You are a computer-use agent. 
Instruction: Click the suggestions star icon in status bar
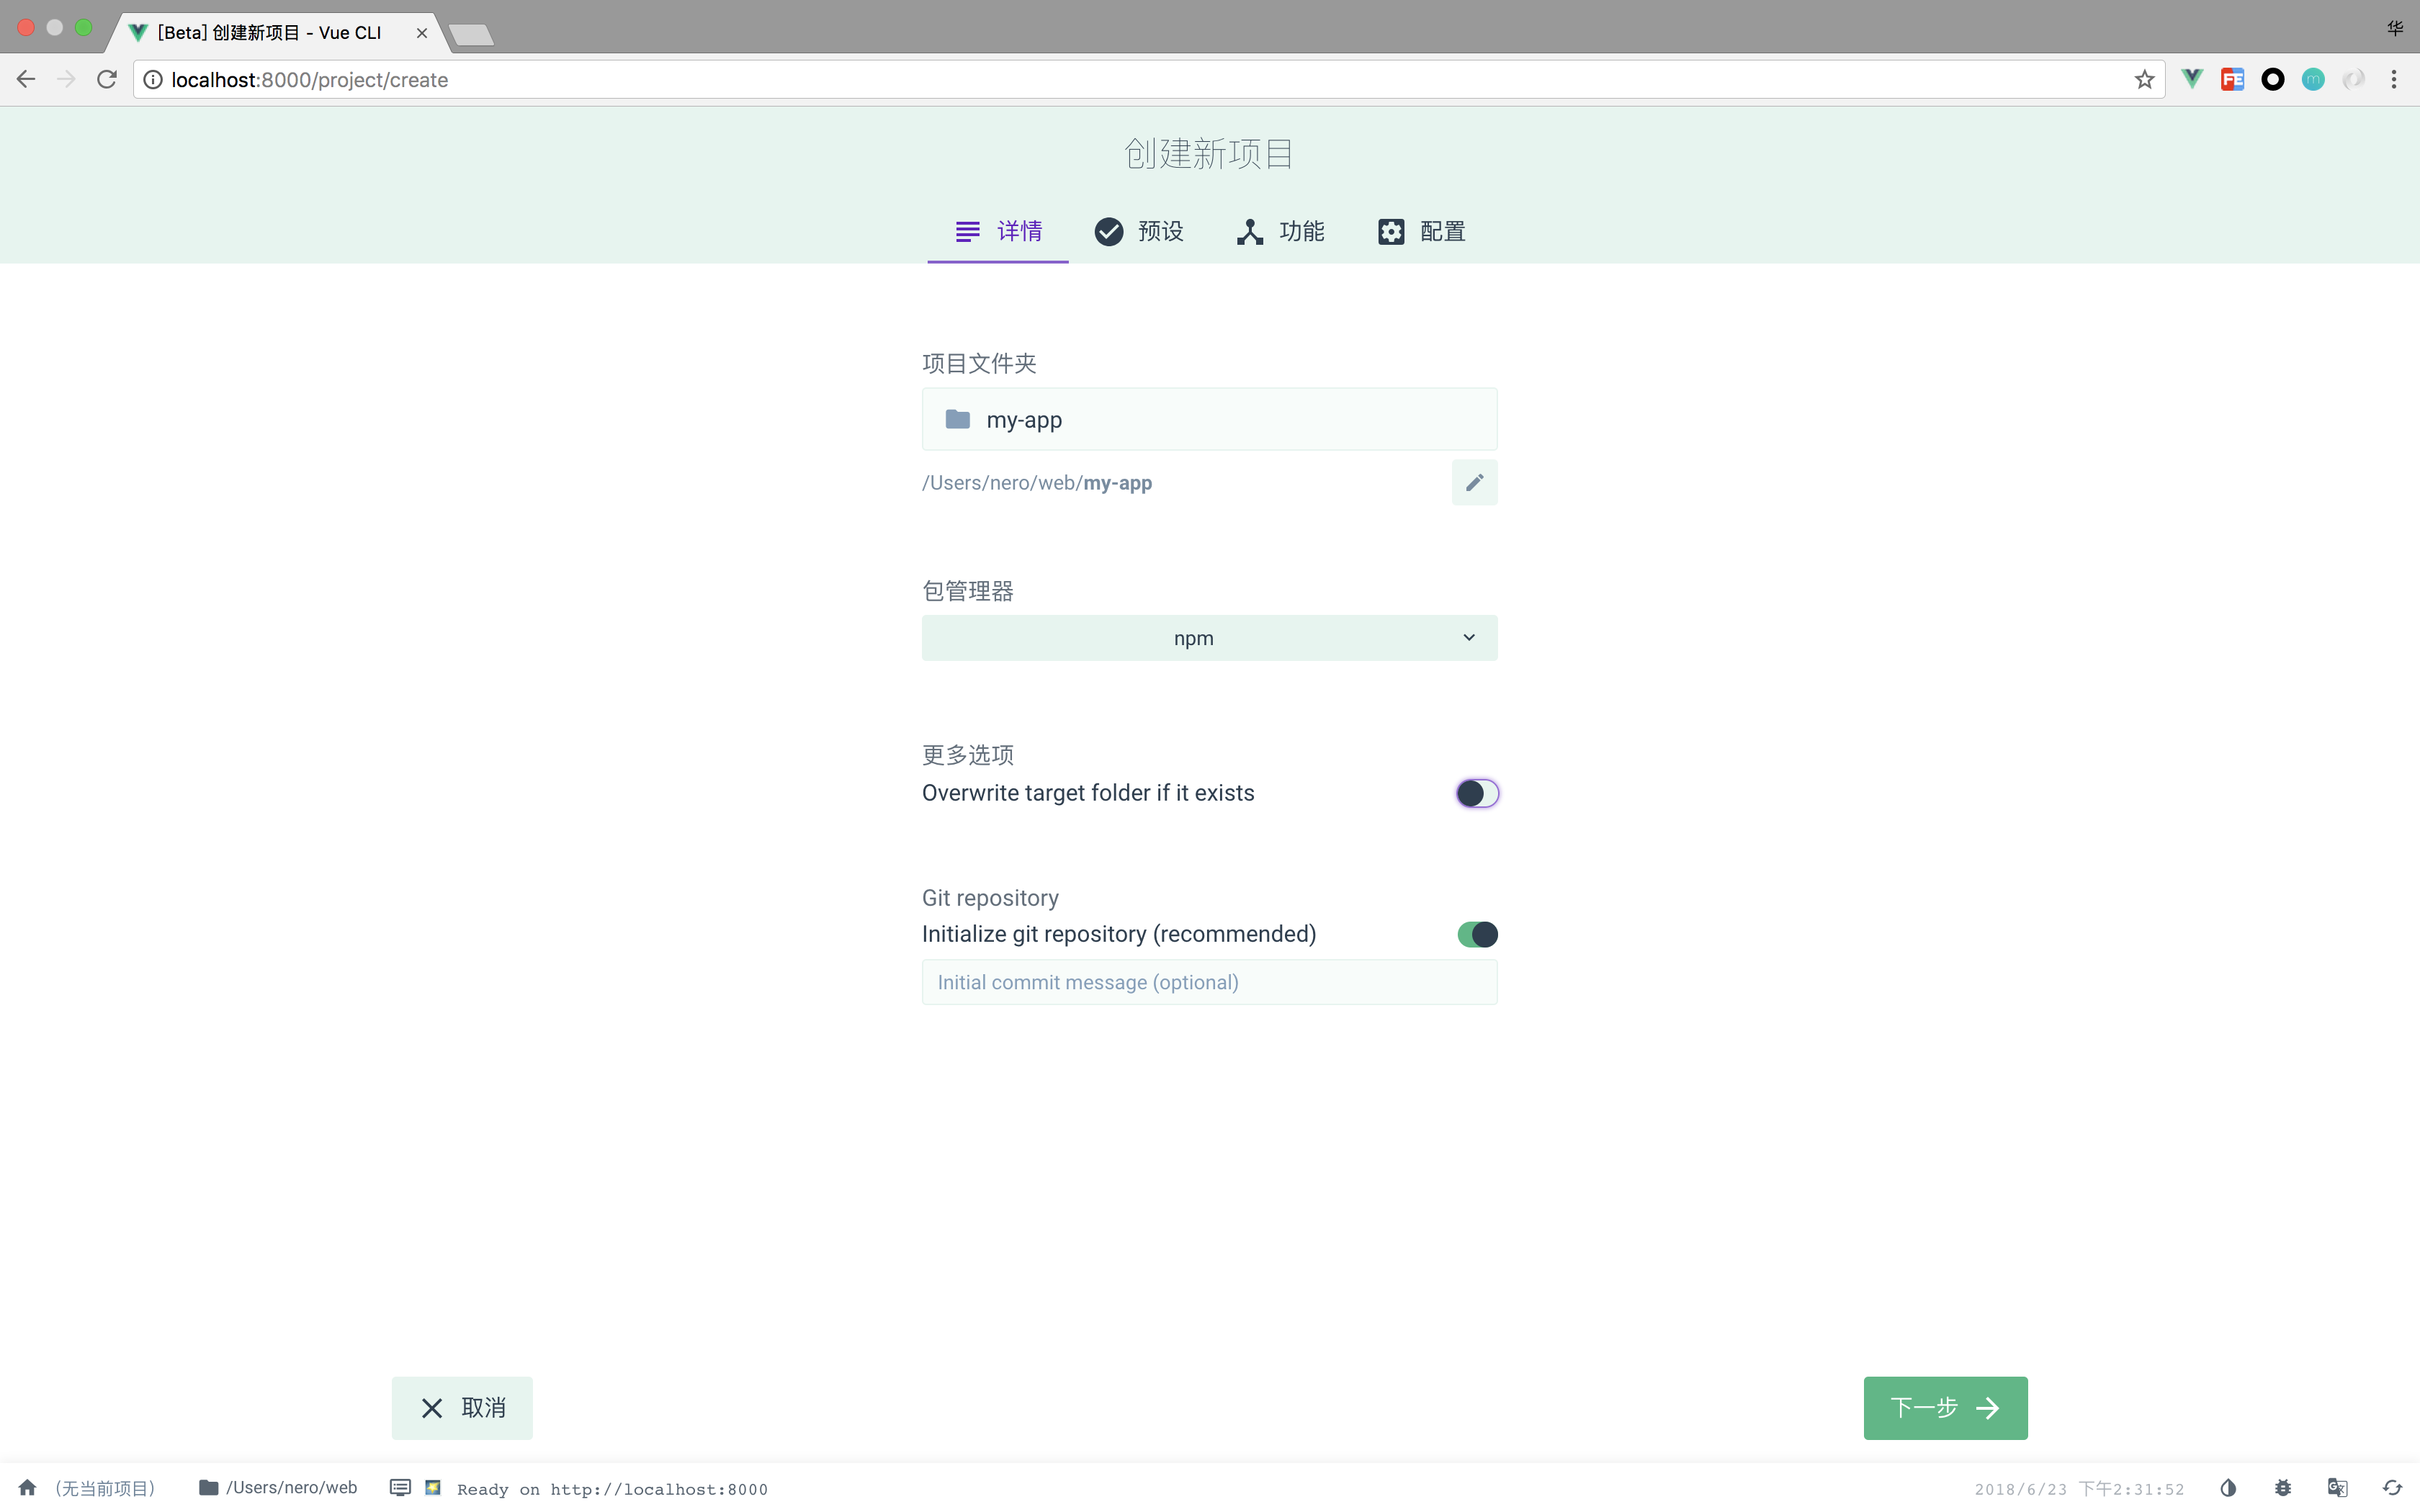(433, 1487)
